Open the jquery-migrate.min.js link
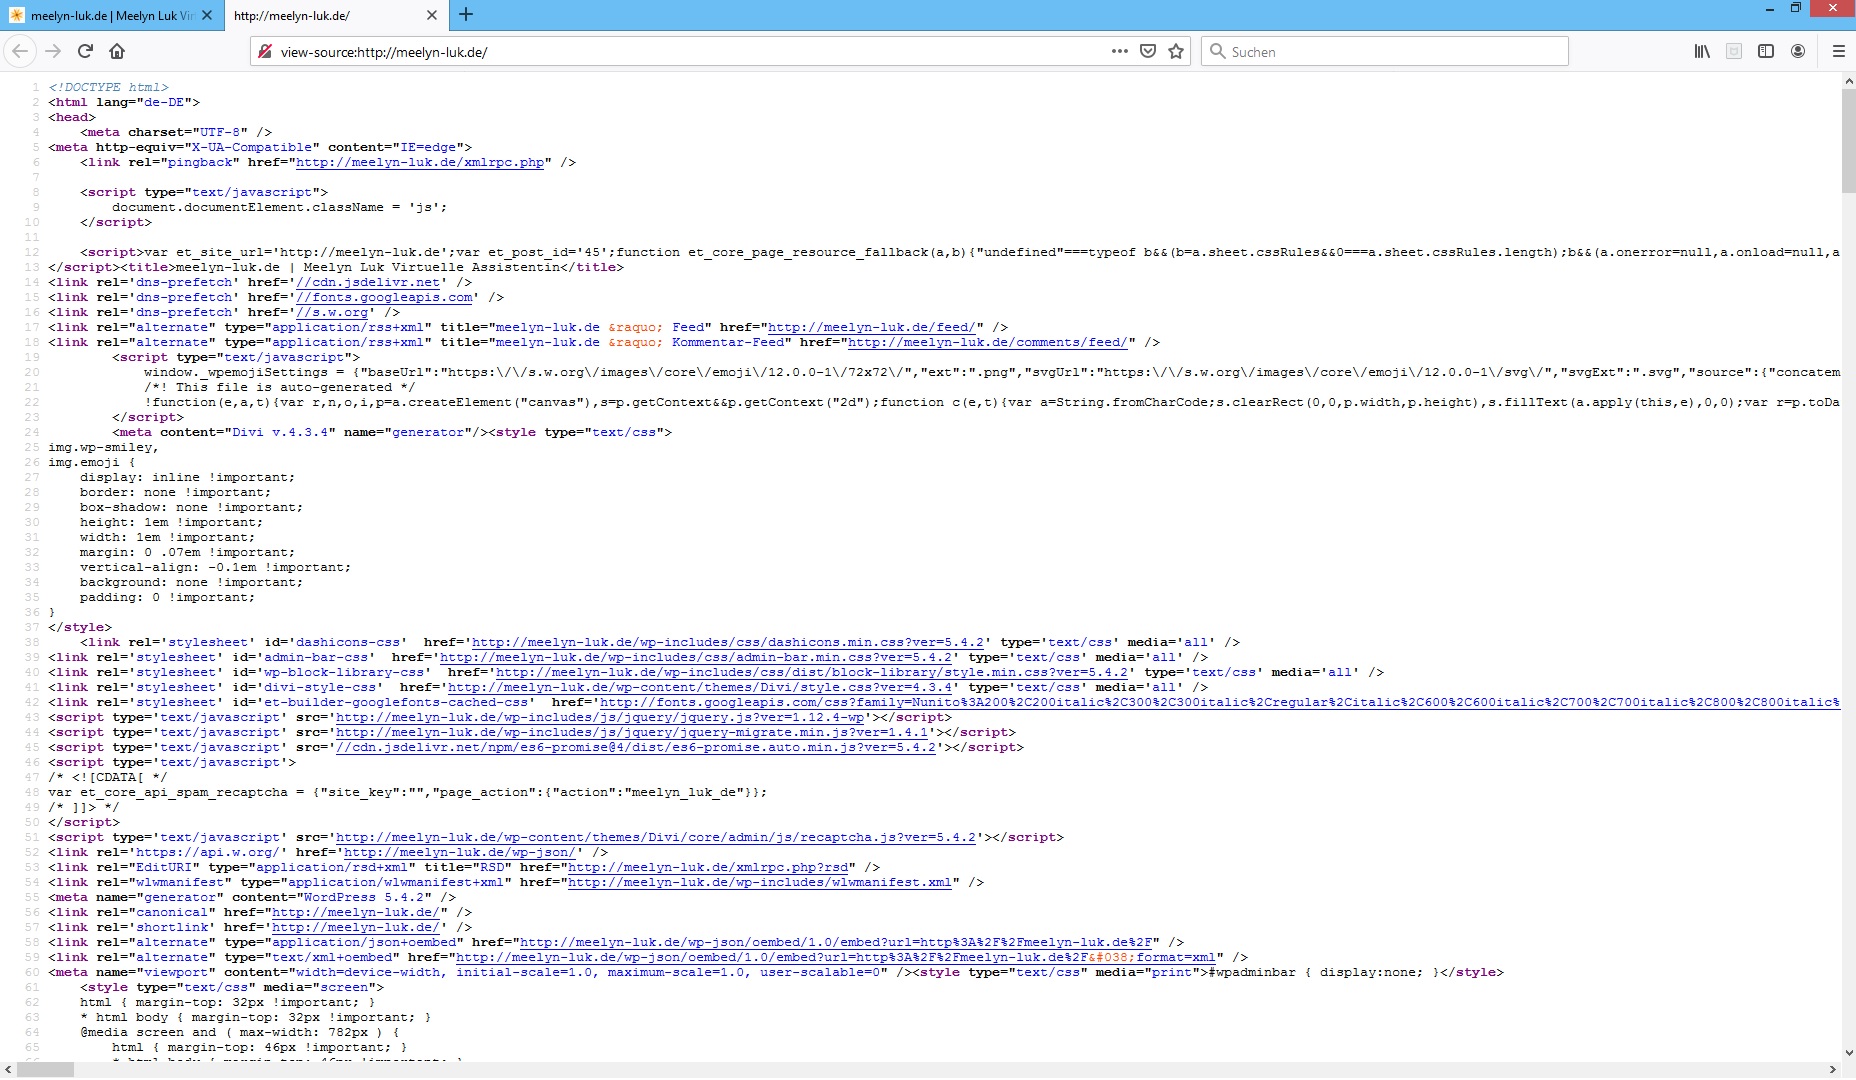The width and height of the screenshot is (1856, 1080). [x=632, y=732]
